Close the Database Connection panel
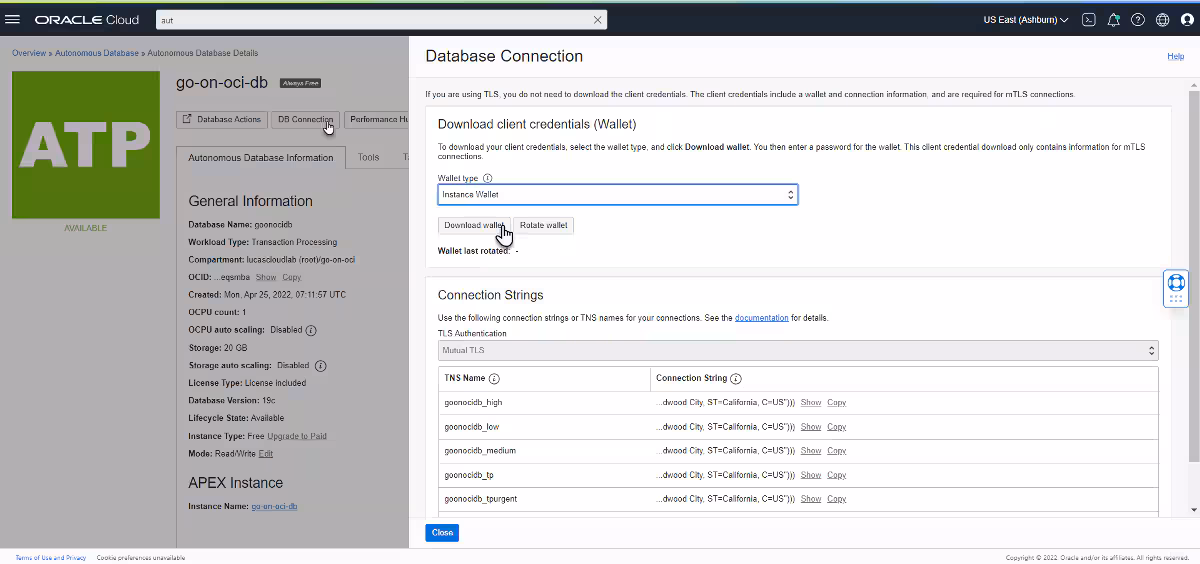 tap(442, 533)
